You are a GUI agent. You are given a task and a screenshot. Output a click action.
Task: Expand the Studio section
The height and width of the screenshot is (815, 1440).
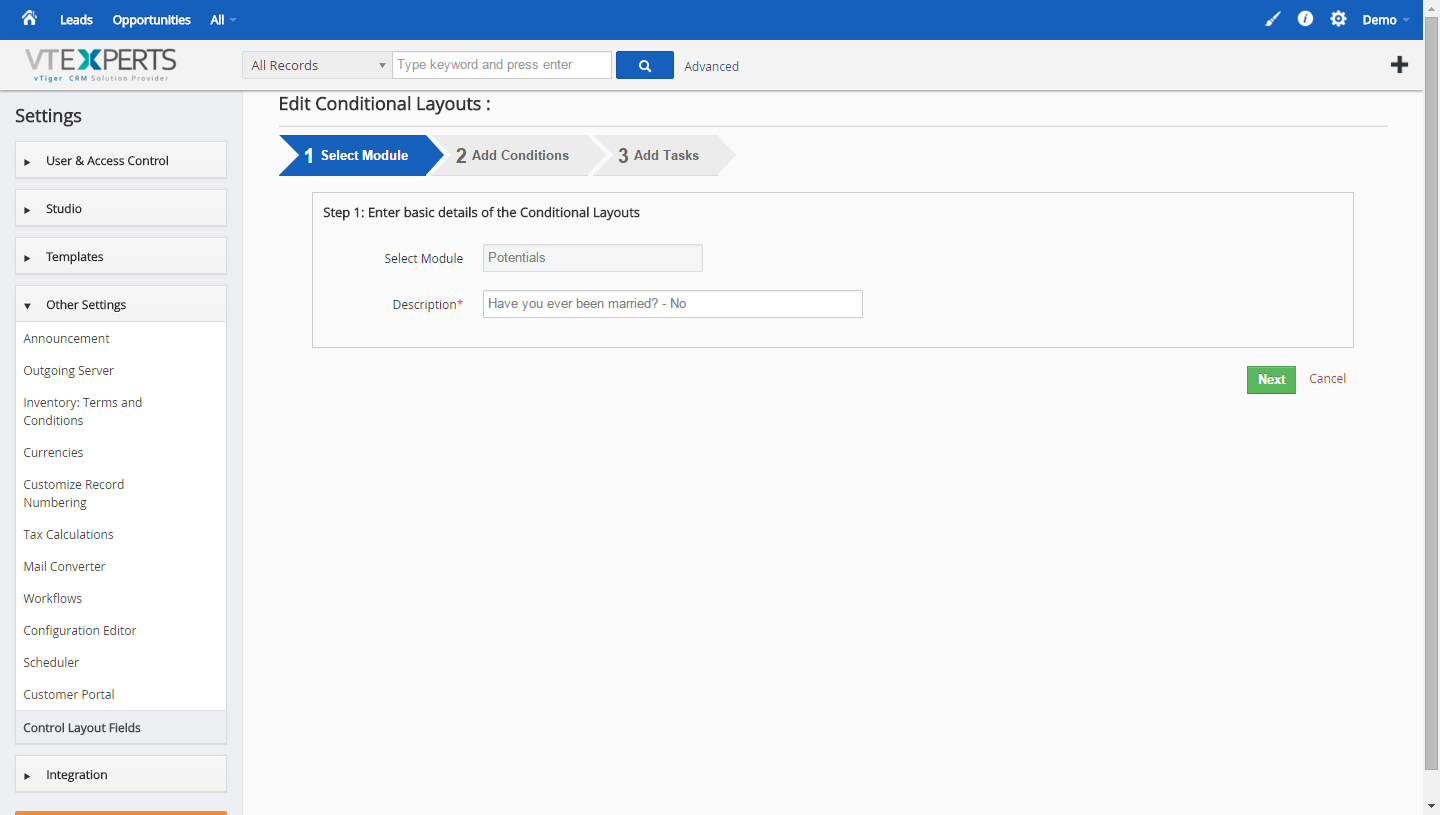pos(121,208)
